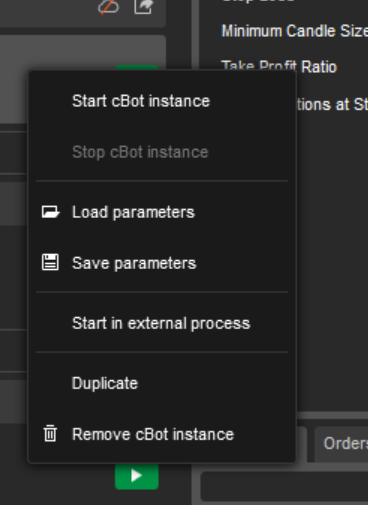Choose Start cBot instance from the menu
368x505 pixels.
pos(141,101)
